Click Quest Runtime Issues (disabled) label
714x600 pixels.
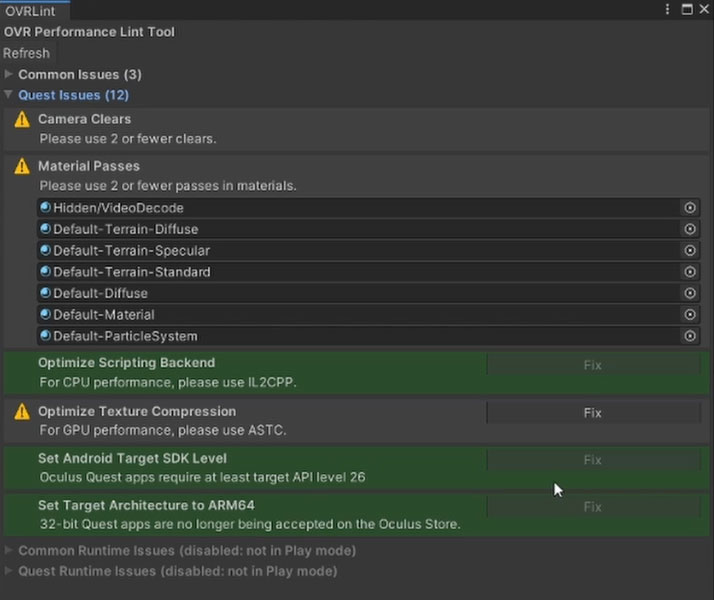(178, 571)
